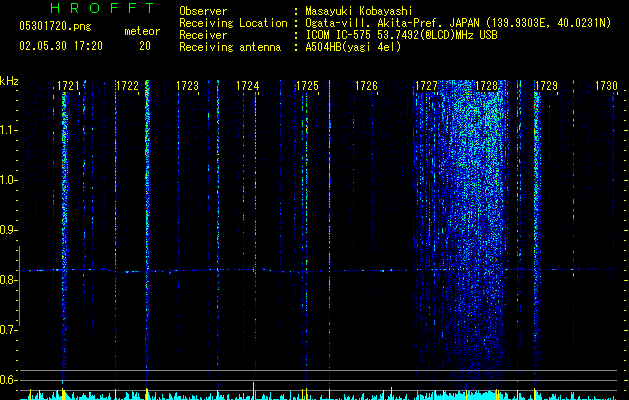629x400 pixels.
Task: Click the Receiving Location label
Action: [x=233, y=23]
